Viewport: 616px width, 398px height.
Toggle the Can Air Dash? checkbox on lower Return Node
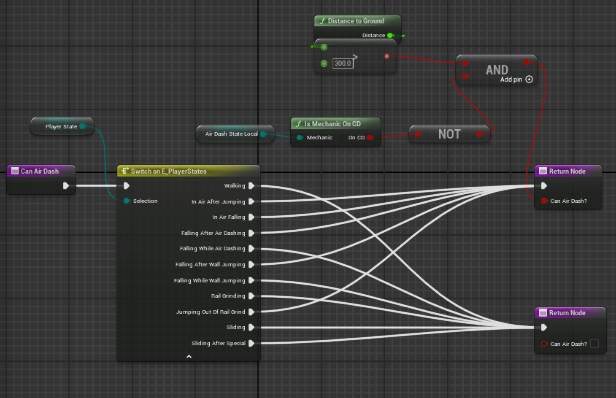pyautogui.click(x=594, y=344)
